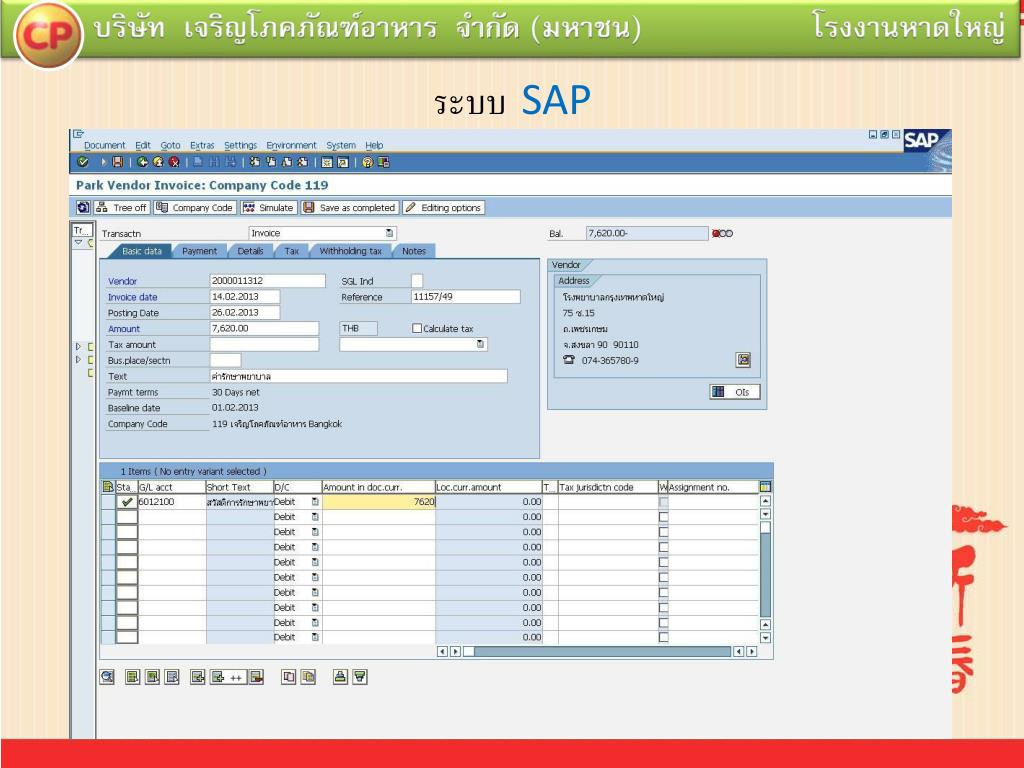Click the vendor address display icon
Viewport: 1024px width, 768px height.
click(743, 360)
